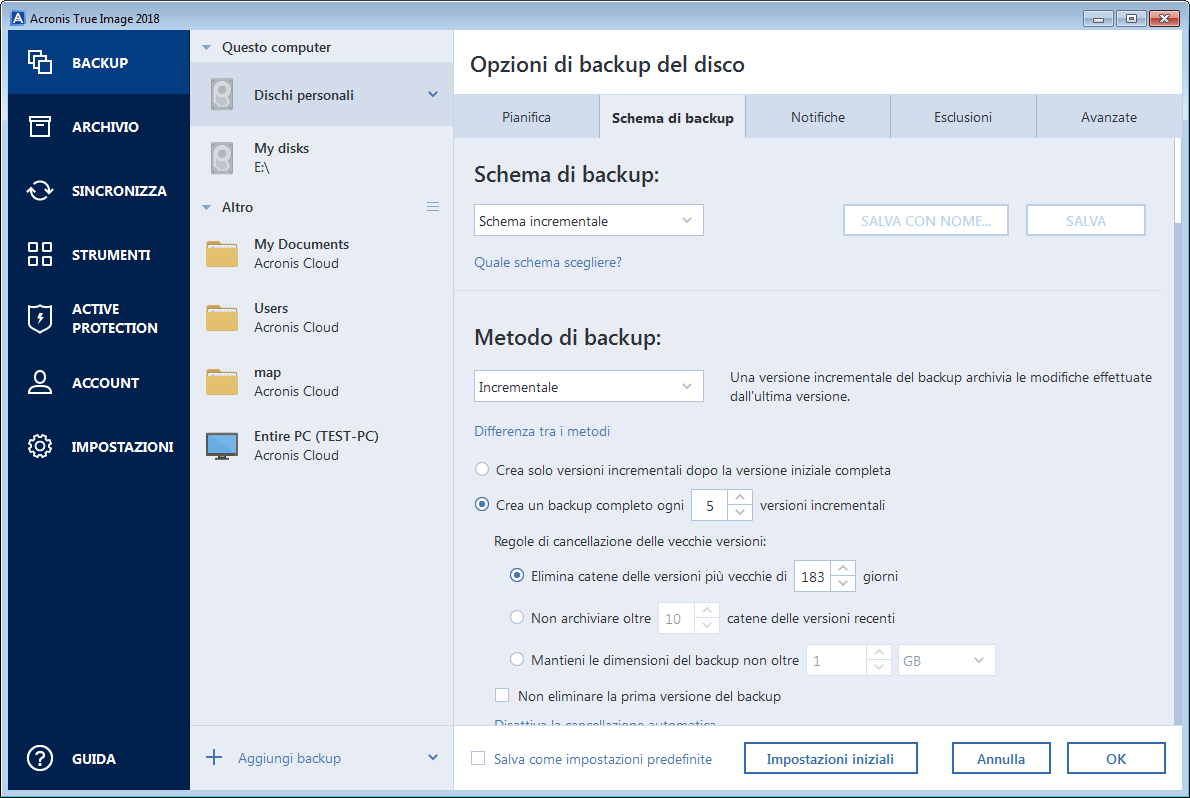Confirm with the OK button
The height and width of the screenshot is (798, 1190).
(1116, 759)
